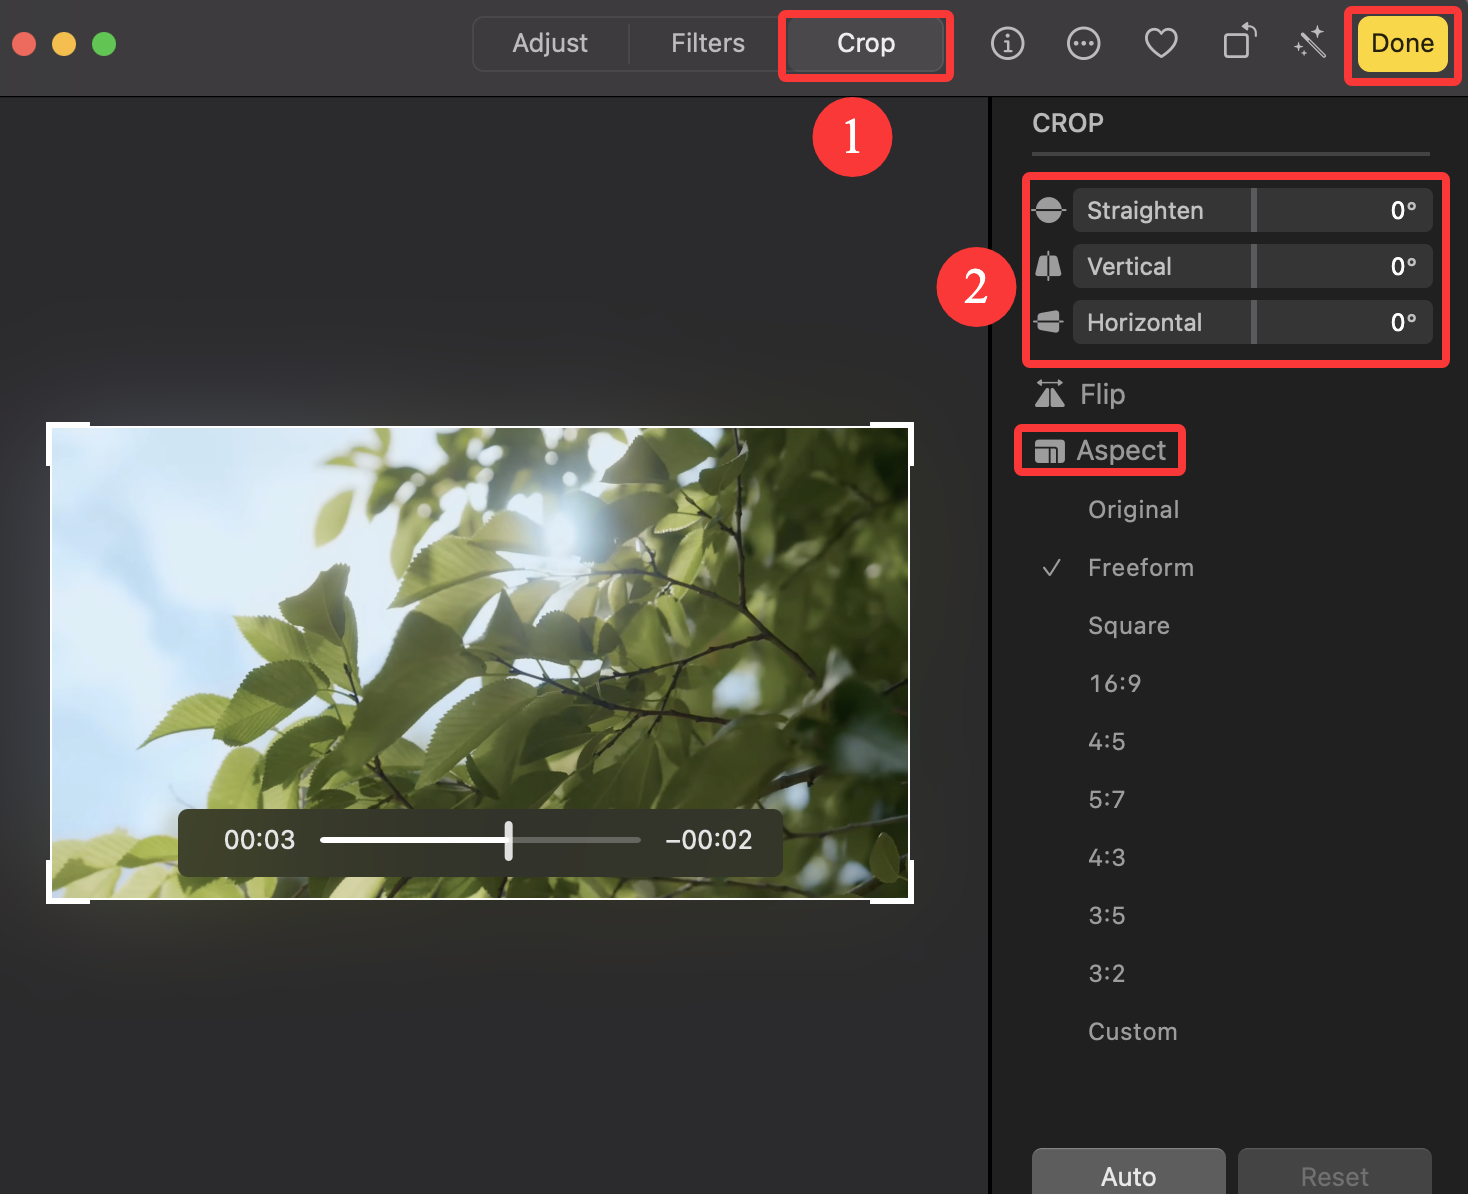Click the Auto crop button
The image size is (1468, 1194).
1128,1175
